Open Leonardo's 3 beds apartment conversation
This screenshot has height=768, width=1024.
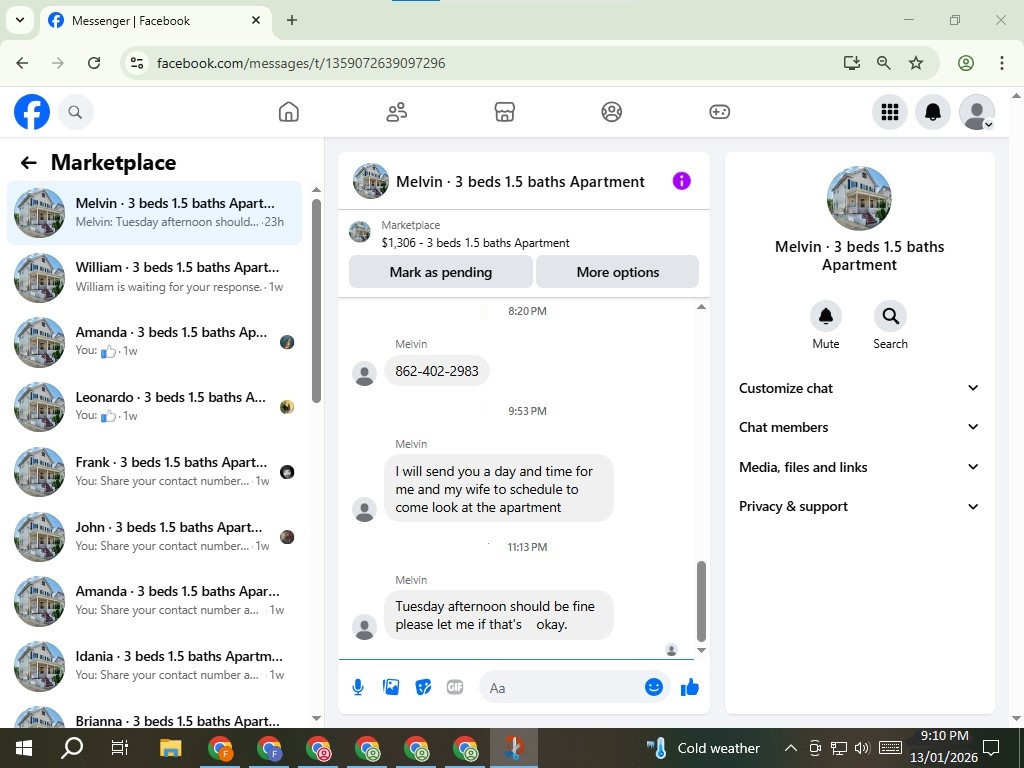pos(155,406)
